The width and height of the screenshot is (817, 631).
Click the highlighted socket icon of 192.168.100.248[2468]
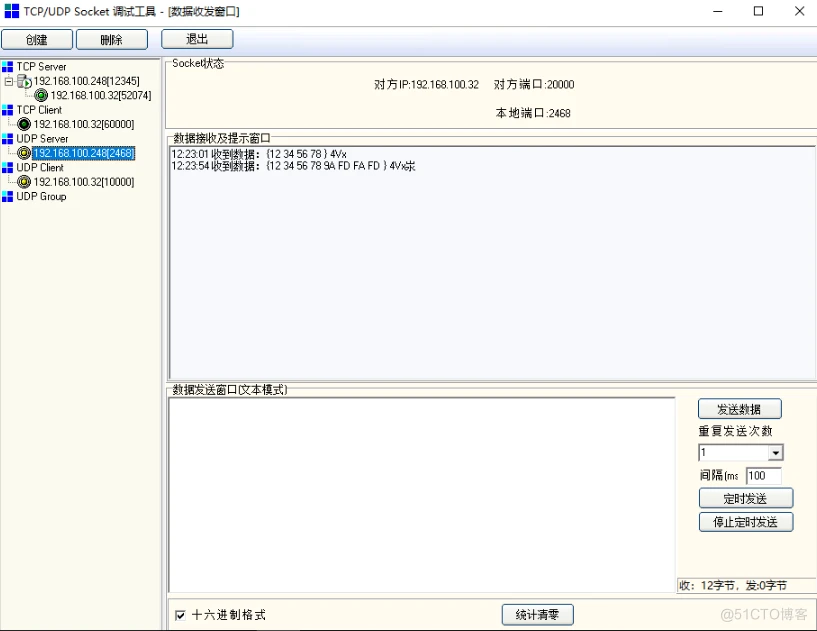pos(23,152)
